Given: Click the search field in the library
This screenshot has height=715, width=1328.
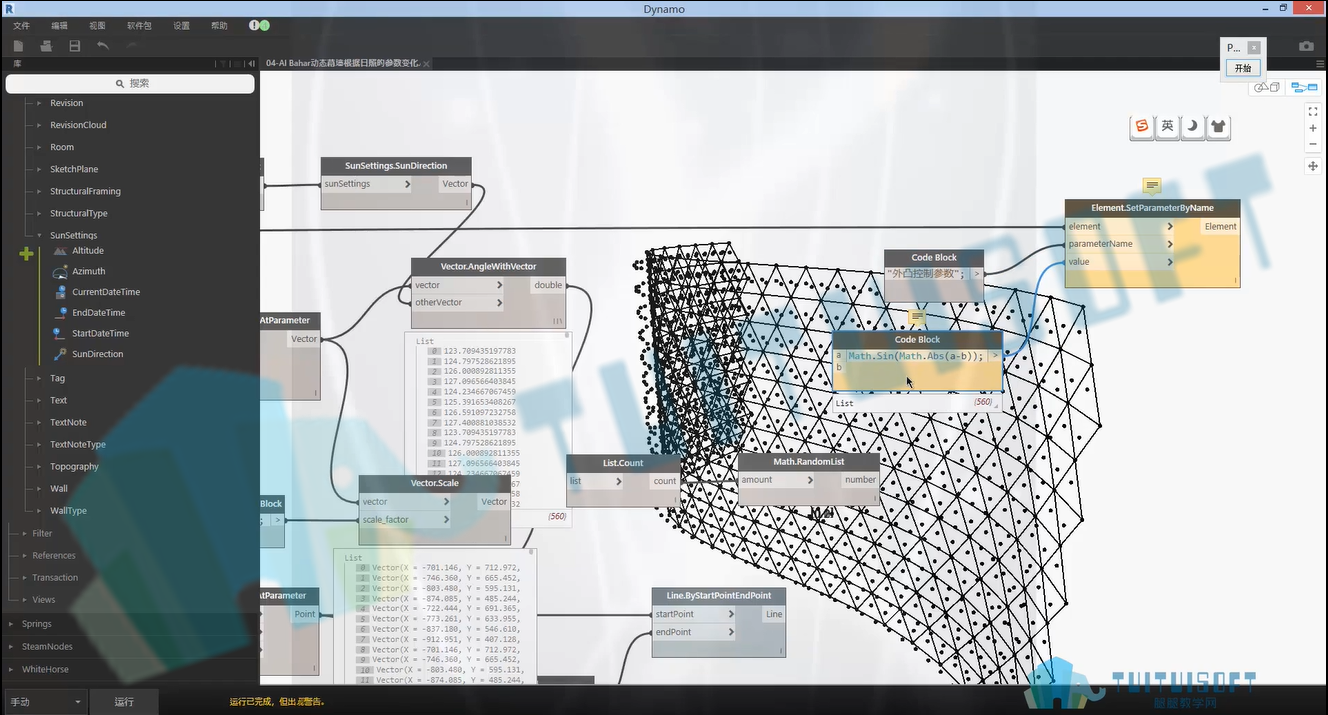Looking at the screenshot, I should coord(130,84).
